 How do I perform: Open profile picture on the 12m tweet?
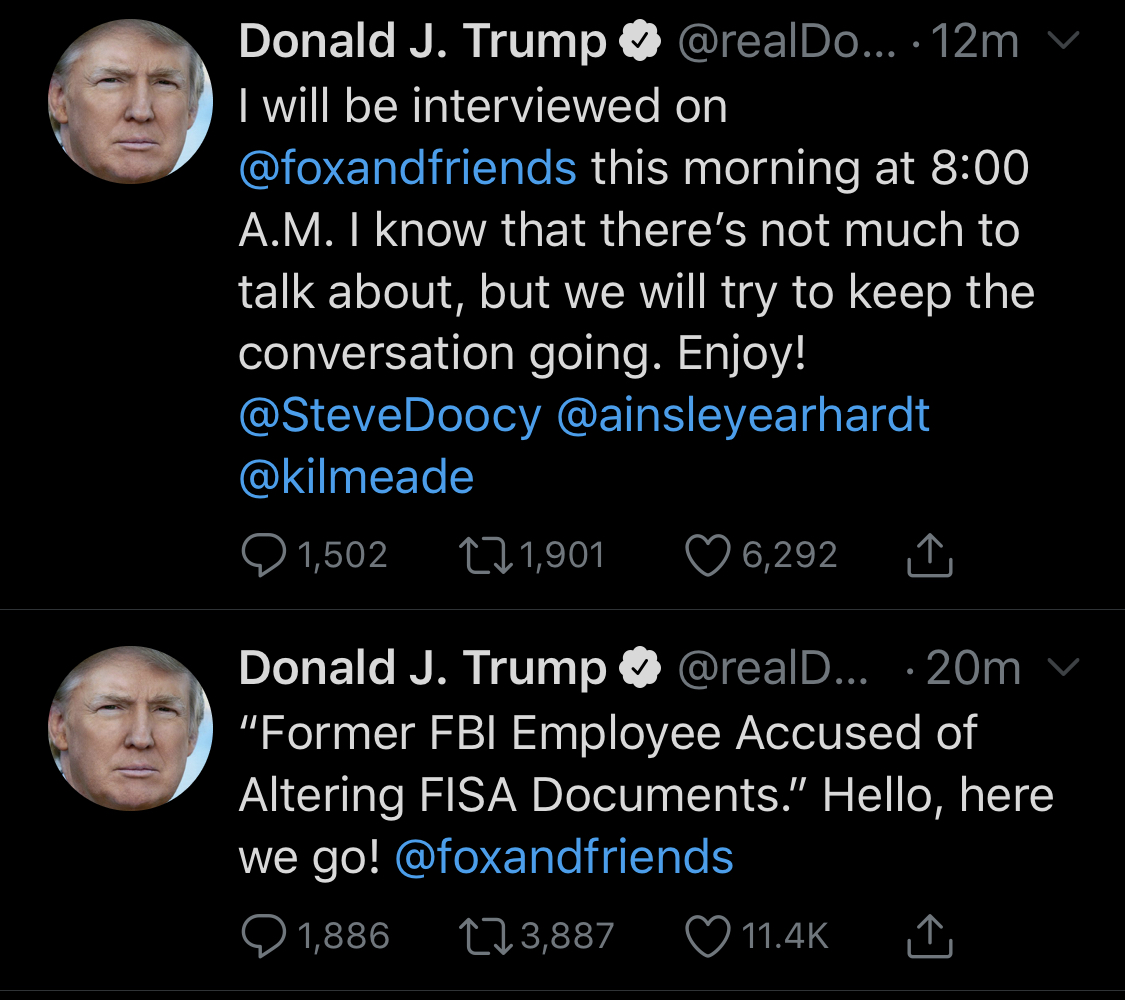(131, 101)
